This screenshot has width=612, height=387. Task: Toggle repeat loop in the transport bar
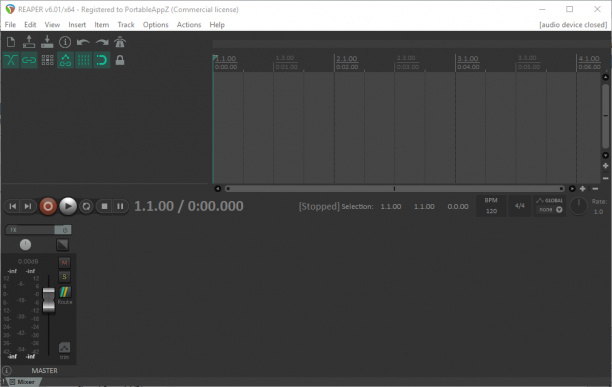click(x=86, y=206)
